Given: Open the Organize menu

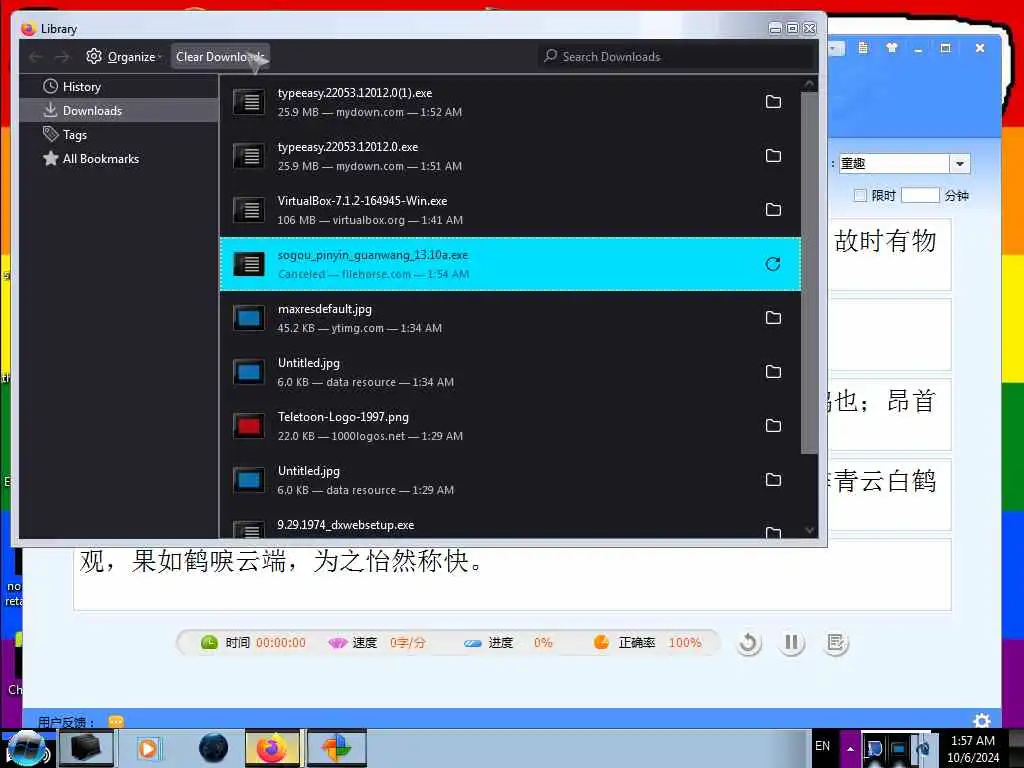Looking at the screenshot, I should pyautogui.click(x=123, y=57).
